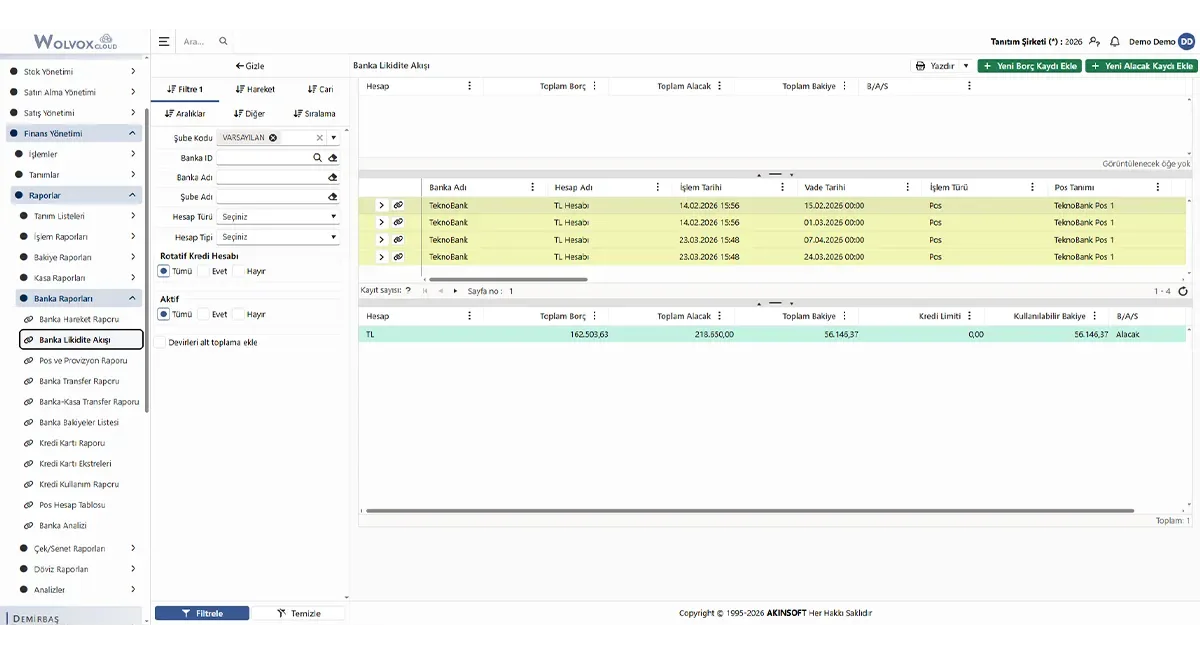Open Kullanılabilir Bakiye column options menu

click(1094, 316)
